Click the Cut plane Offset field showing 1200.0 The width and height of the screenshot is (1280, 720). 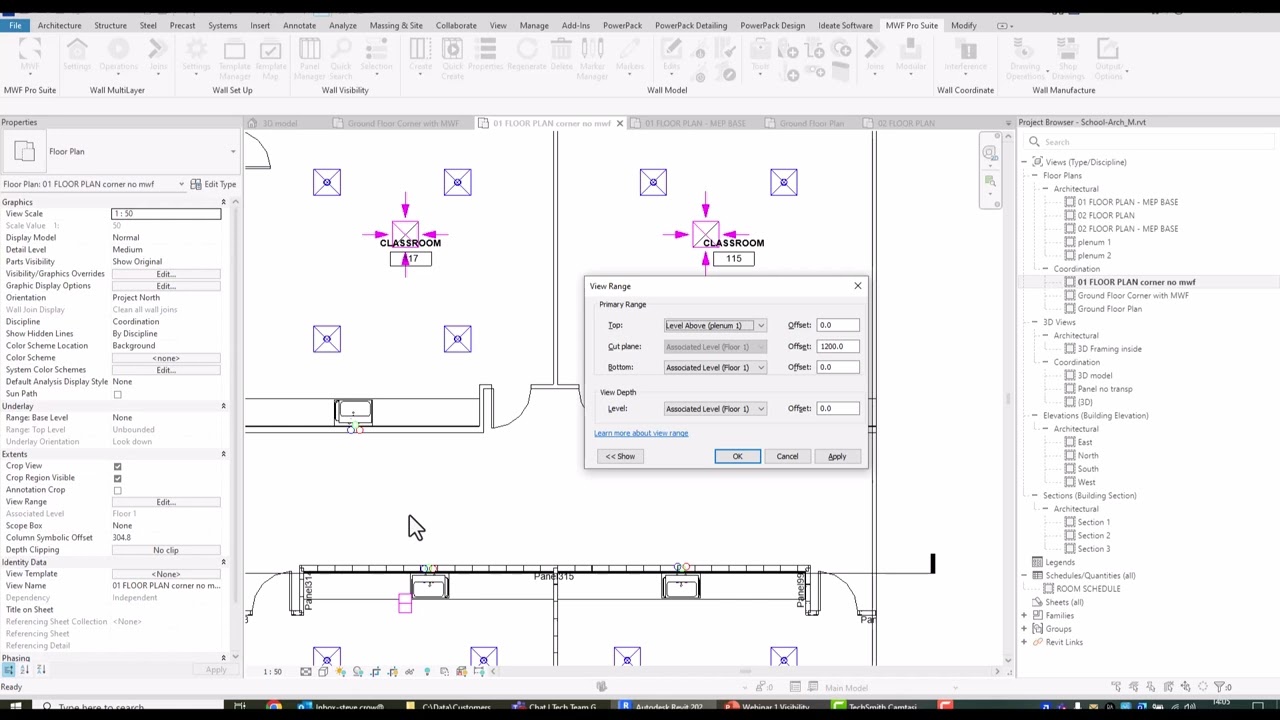pos(838,346)
